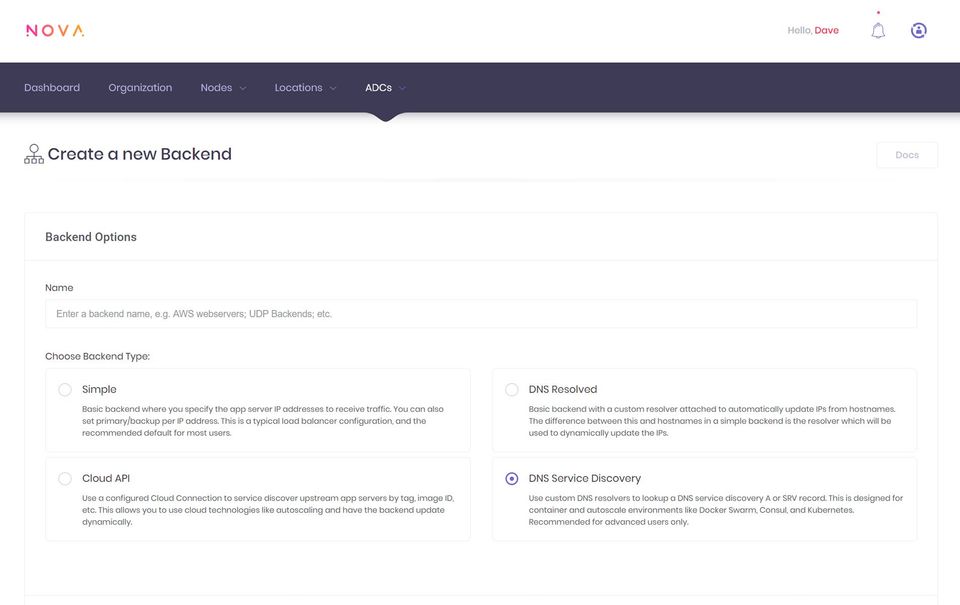Click the Dave username link

coord(827,31)
